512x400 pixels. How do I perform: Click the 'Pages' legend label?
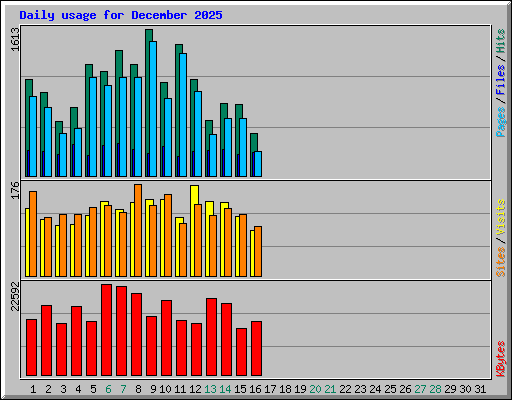pyautogui.click(x=500, y=122)
